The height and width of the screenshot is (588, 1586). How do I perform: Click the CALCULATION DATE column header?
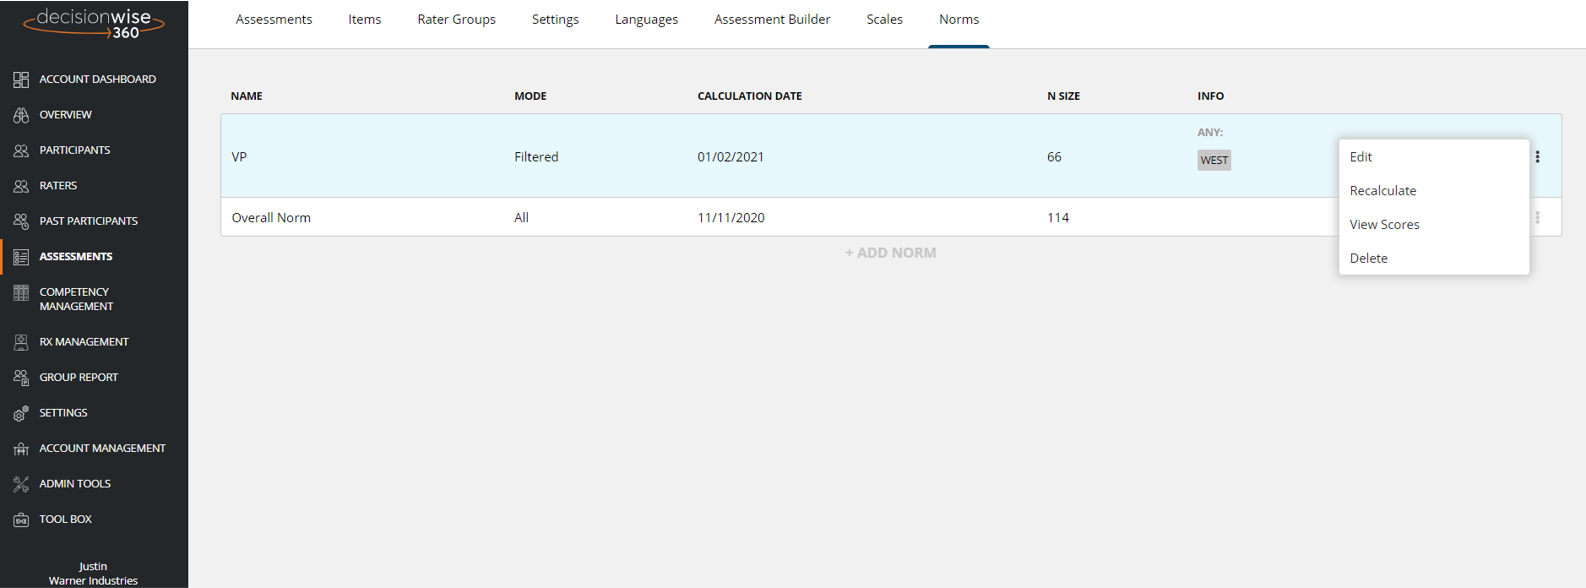pos(750,96)
